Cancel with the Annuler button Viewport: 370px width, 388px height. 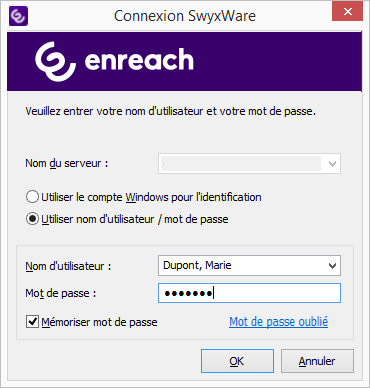click(317, 361)
